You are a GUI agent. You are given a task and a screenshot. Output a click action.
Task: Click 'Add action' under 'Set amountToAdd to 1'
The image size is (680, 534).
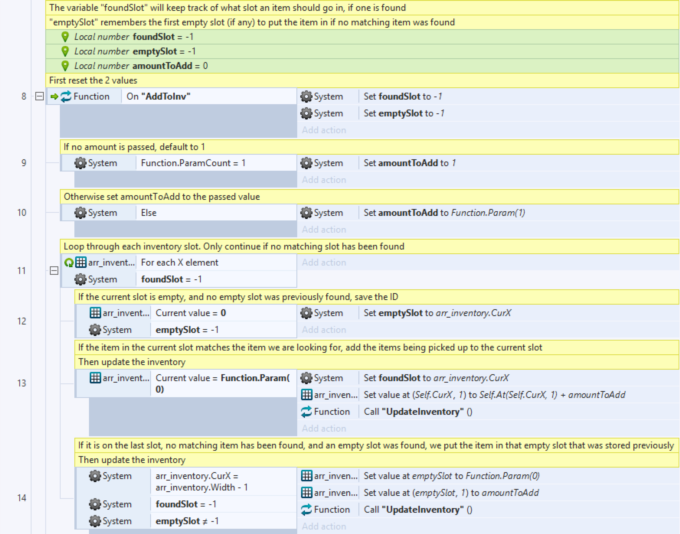pos(324,180)
